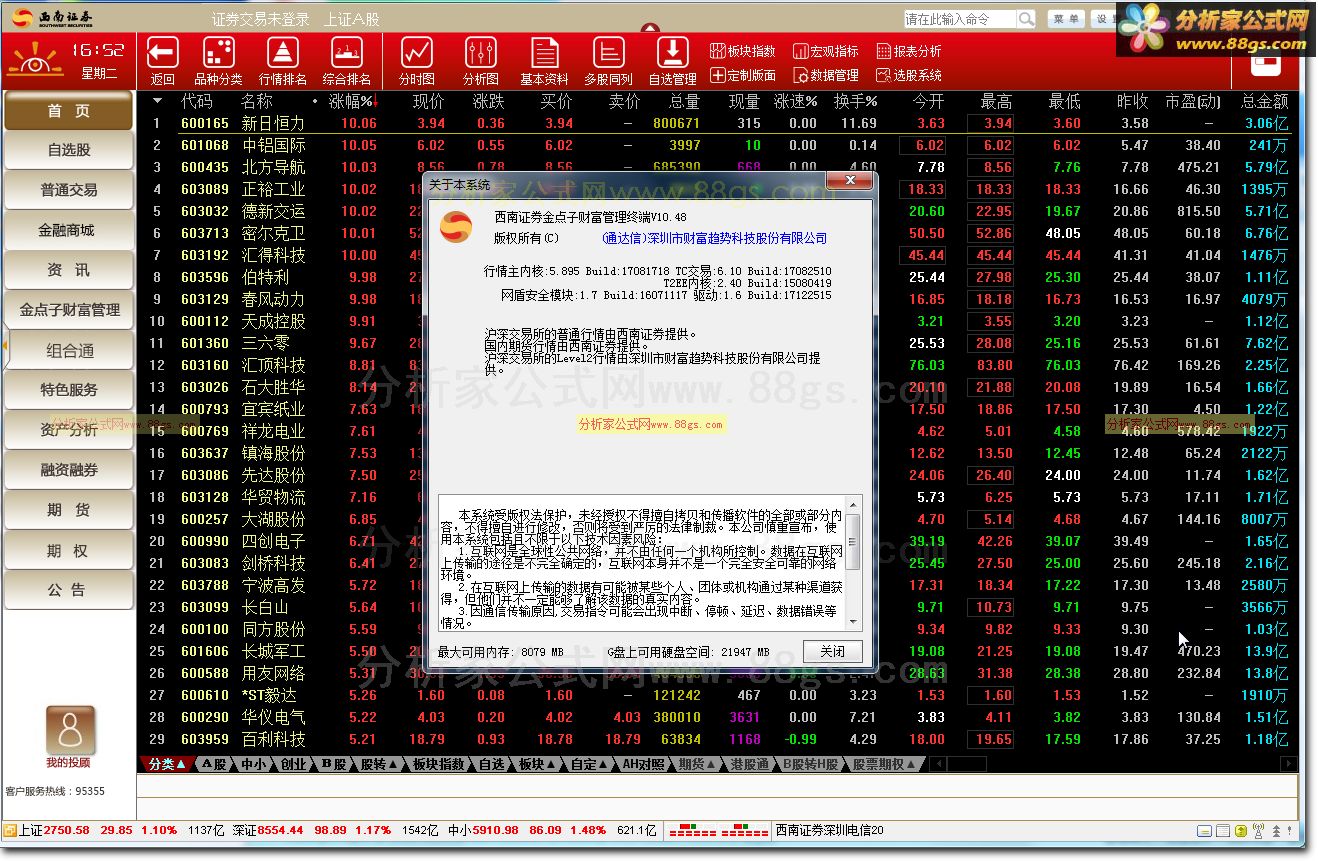The height and width of the screenshot is (861, 1318).
Task: Switch to 港股通 bottom tab
Action: click(x=750, y=764)
